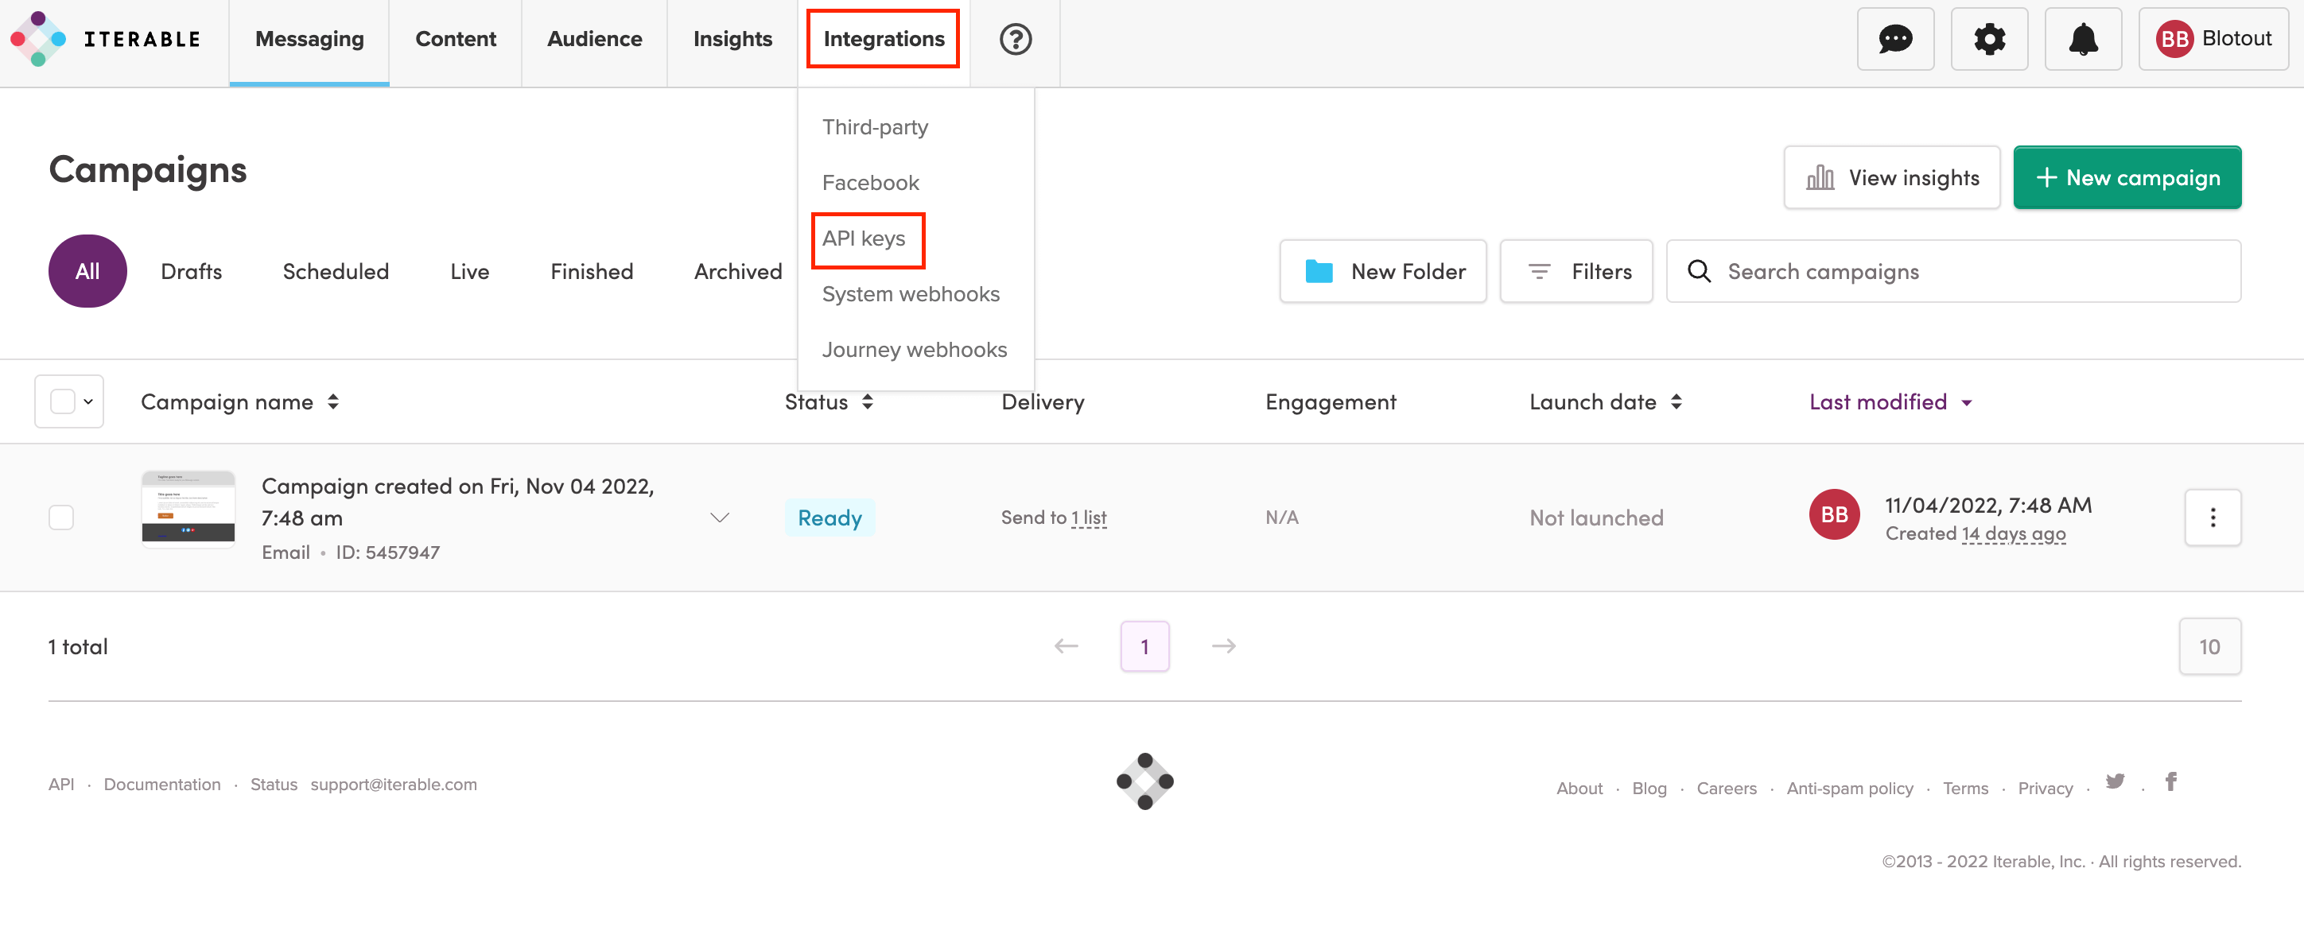Click the New campaign button

click(2127, 178)
